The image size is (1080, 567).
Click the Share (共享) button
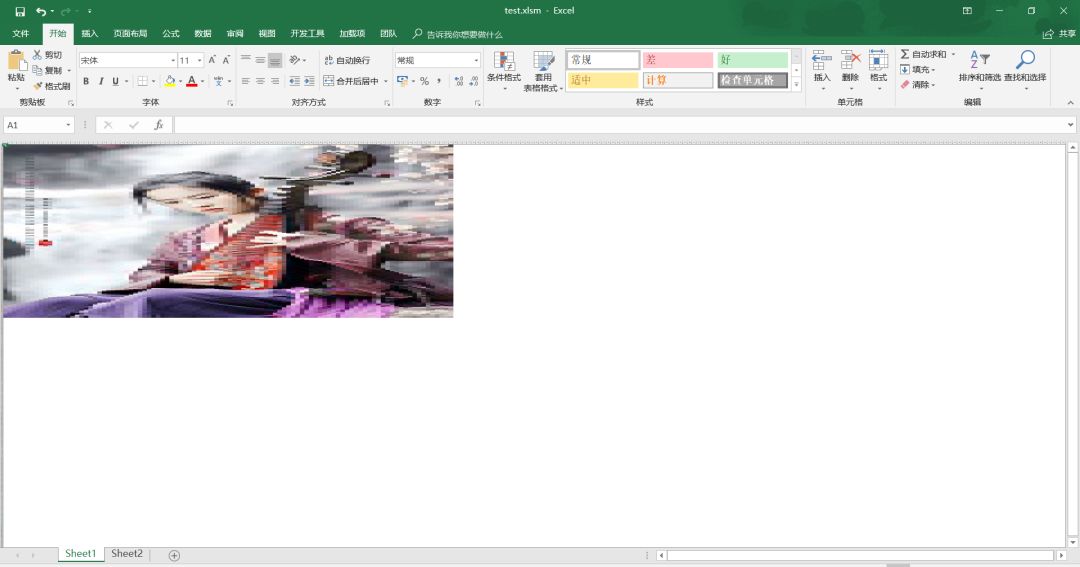tap(1060, 34)
